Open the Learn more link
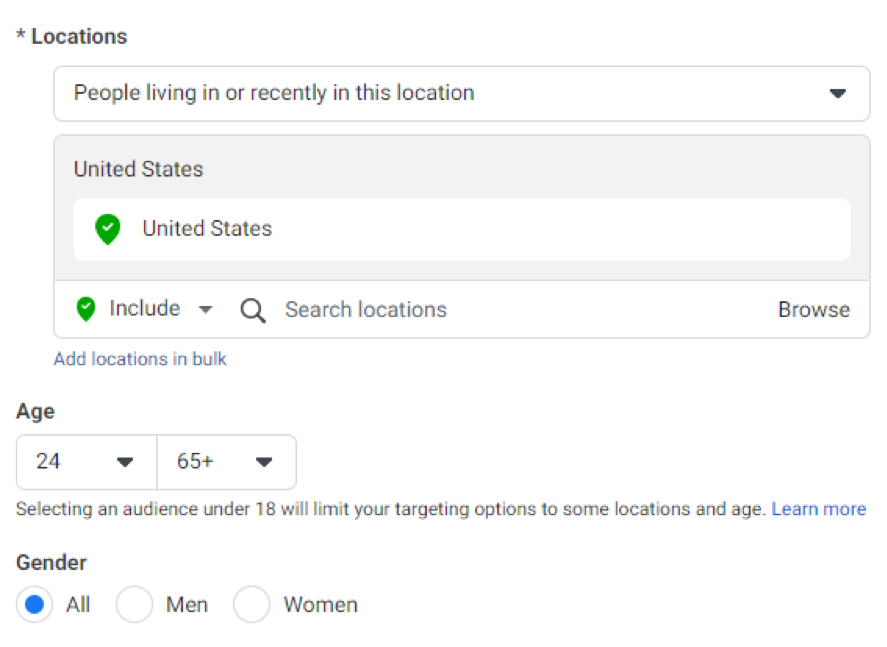The width and height of the screenshot is (887, 647). point(818,509)
